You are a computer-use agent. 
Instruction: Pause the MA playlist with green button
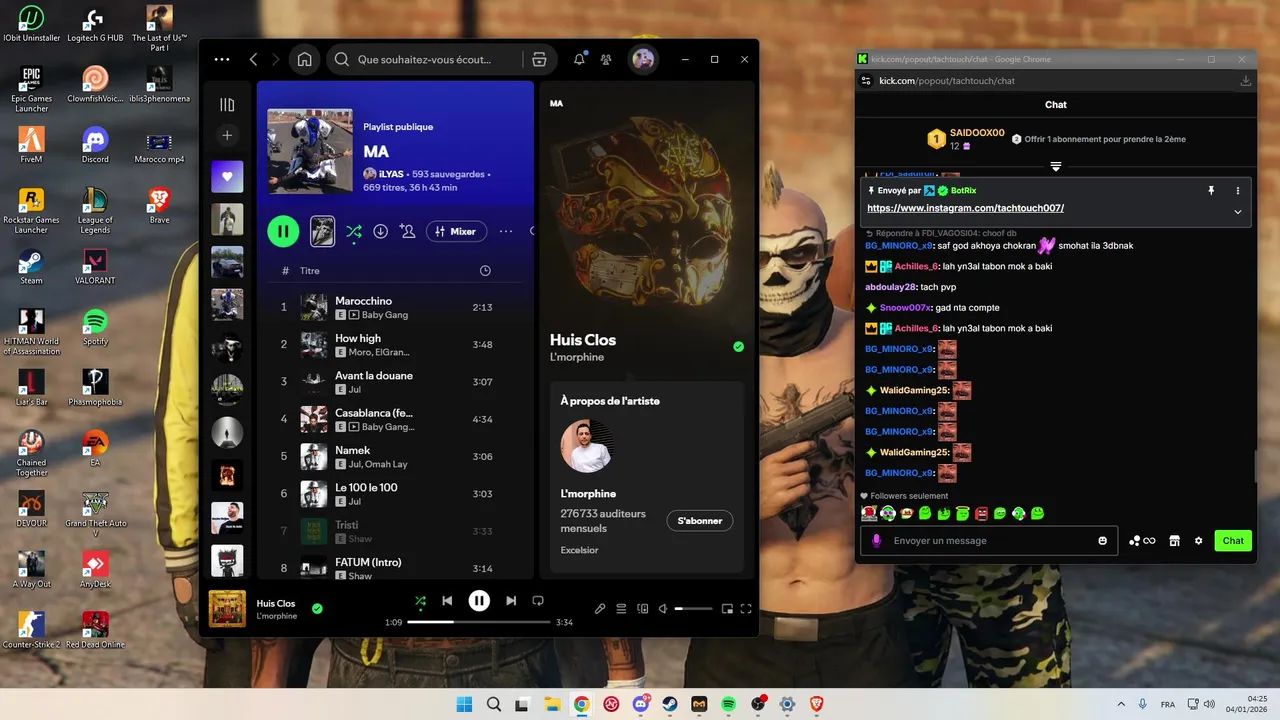[x=283, y=231]
